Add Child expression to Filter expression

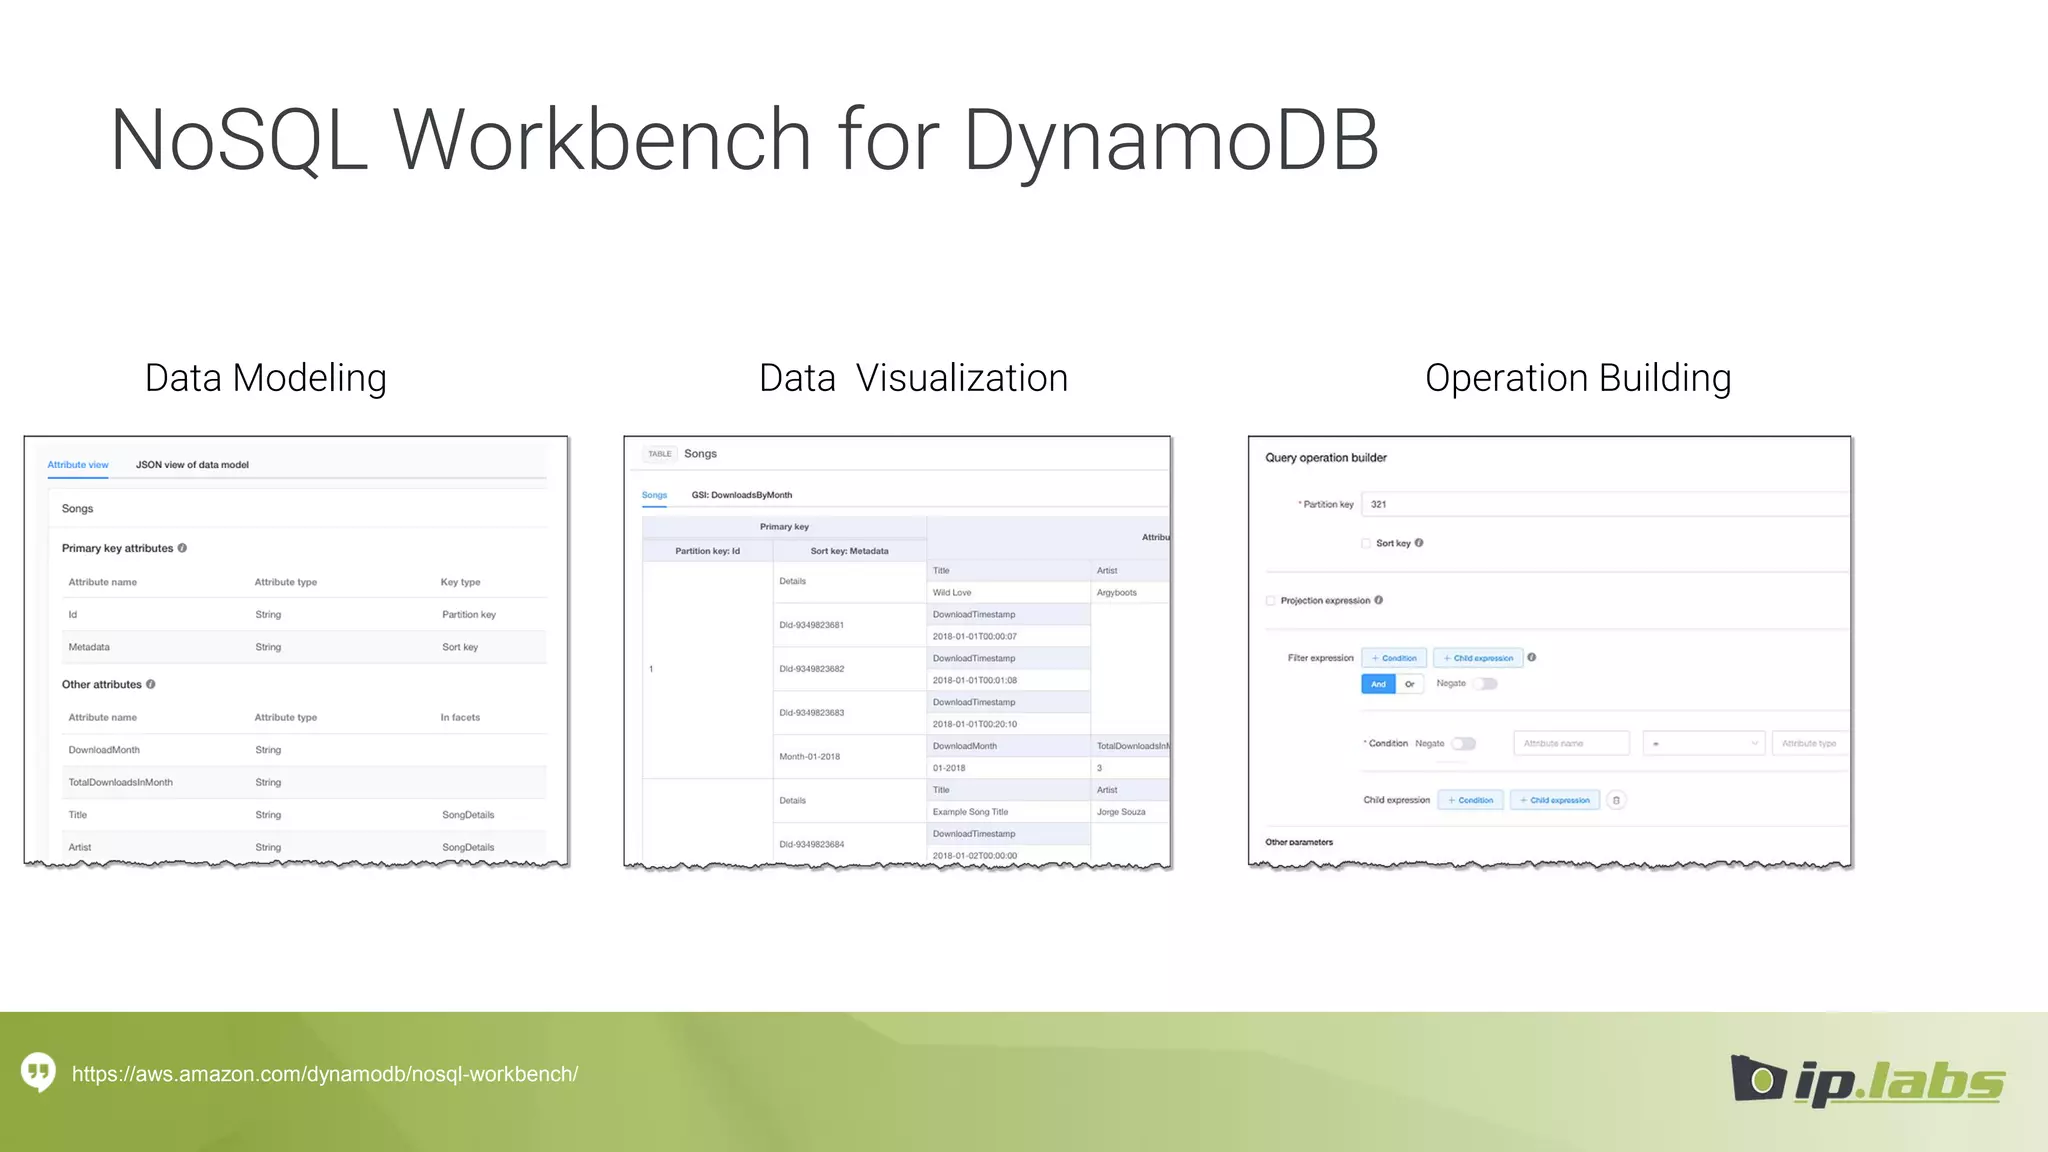coord(1478,658)
